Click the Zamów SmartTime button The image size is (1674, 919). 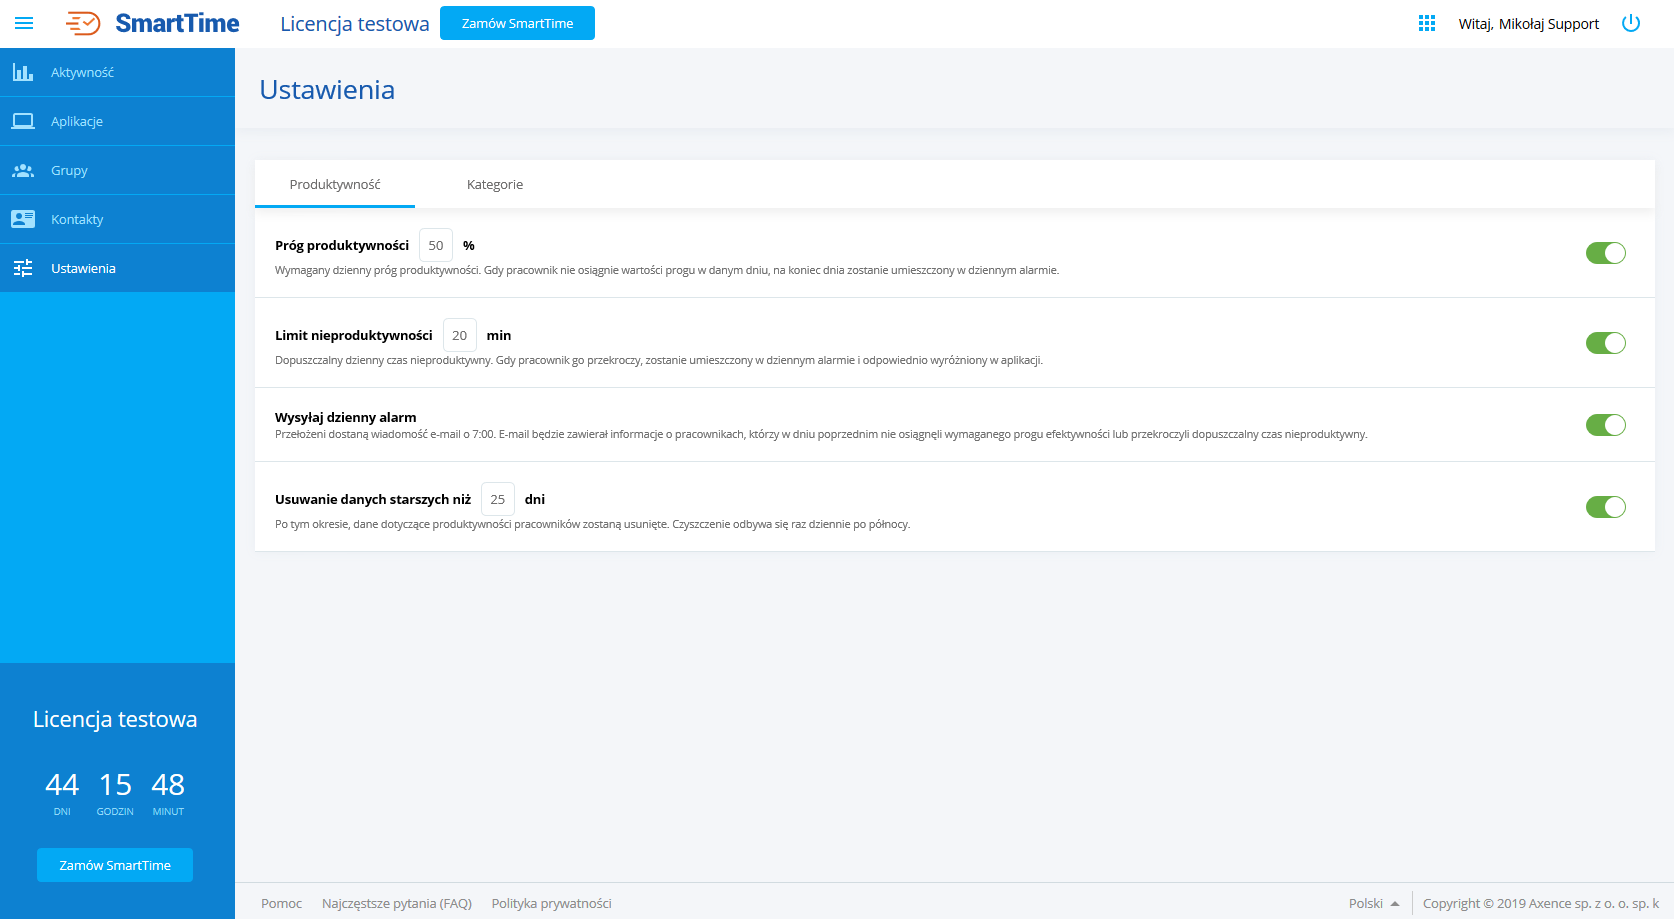[517, 22]
